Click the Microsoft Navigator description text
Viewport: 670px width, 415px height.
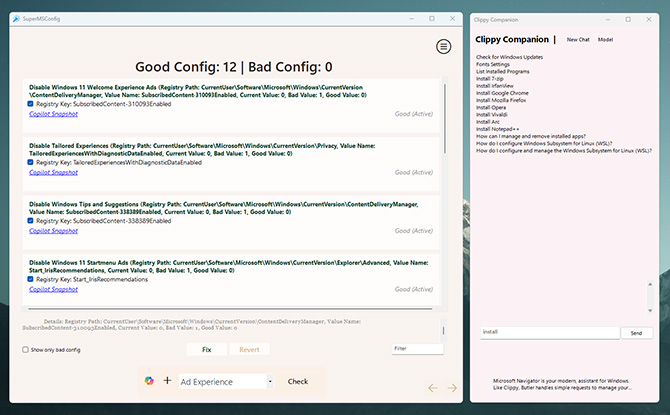(561, 384)
